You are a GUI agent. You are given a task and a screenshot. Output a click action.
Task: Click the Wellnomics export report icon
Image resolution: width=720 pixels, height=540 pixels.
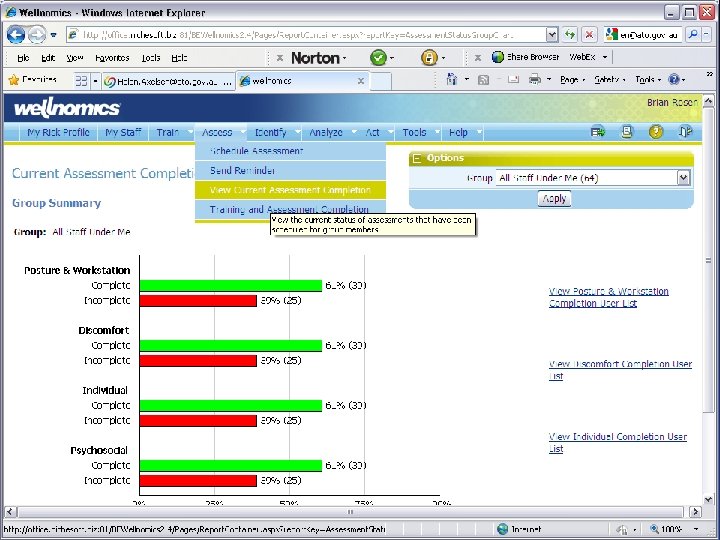pyautogui.click(x=598, y=132)
